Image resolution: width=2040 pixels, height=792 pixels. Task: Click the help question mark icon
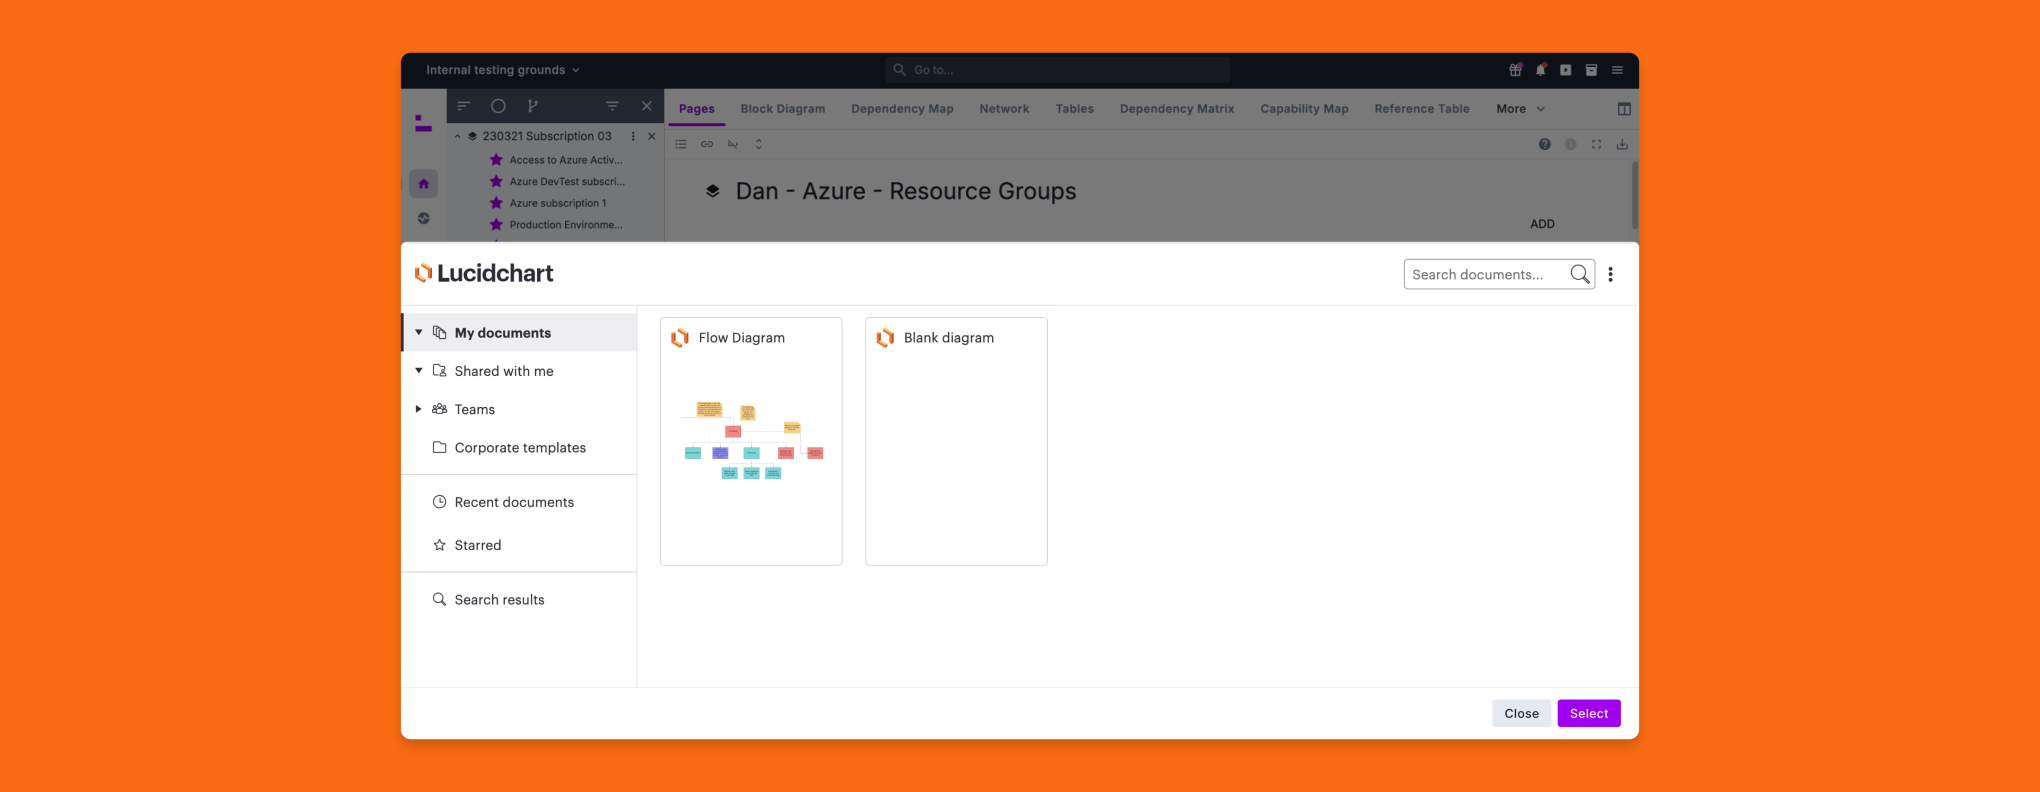point(1545,144)
